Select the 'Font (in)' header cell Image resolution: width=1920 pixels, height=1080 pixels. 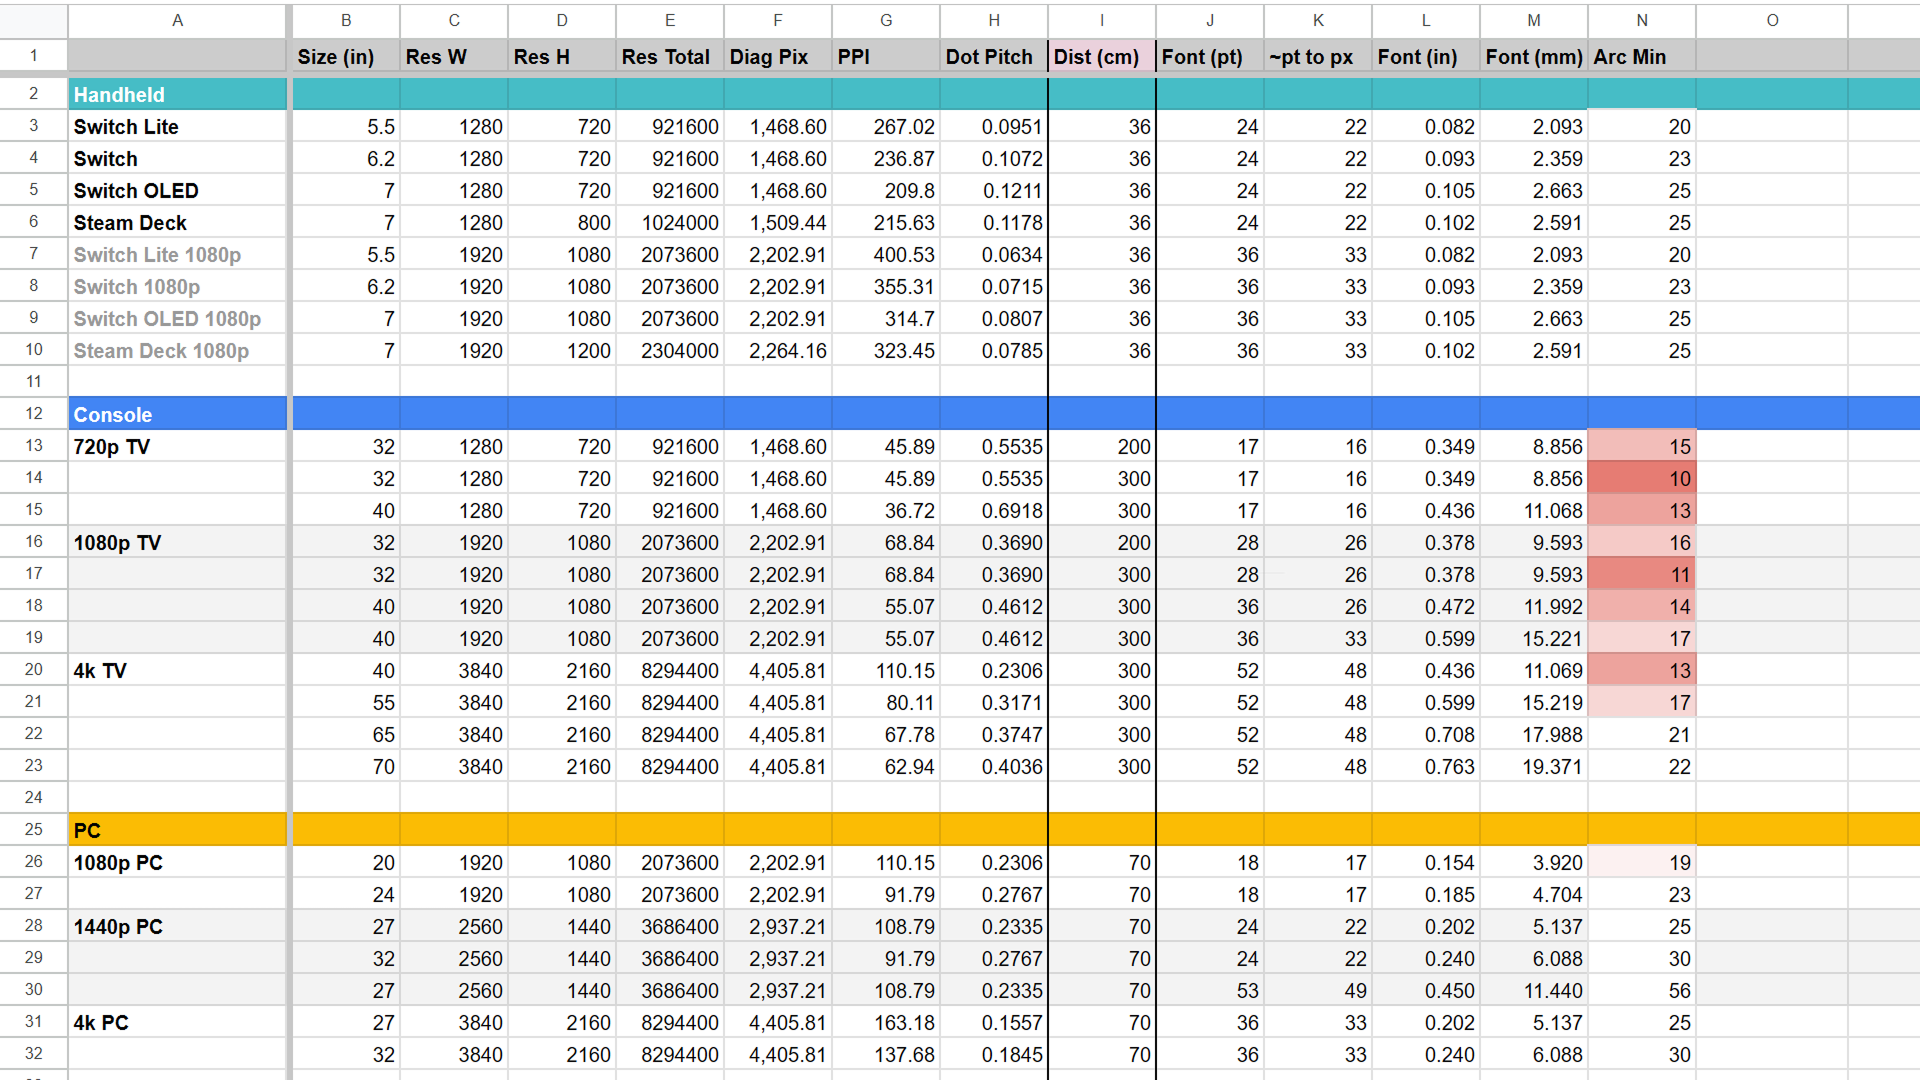click(x=1426, y=56)
